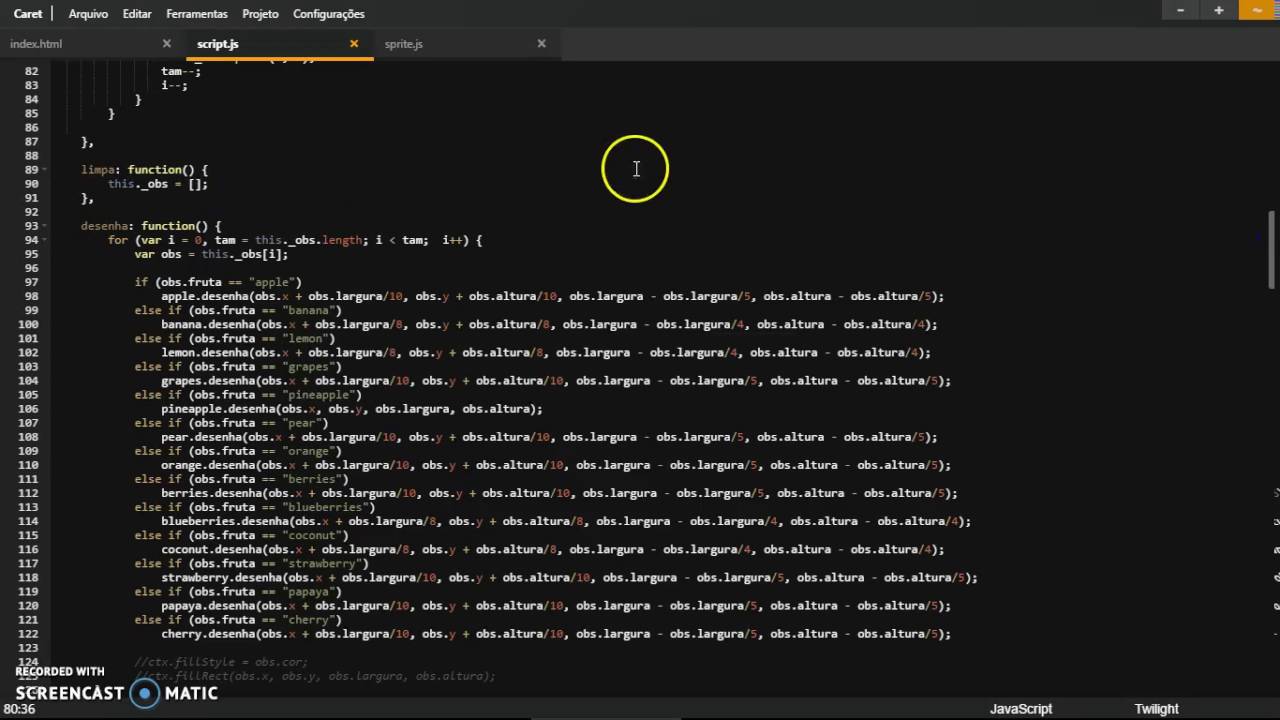Click the orange window button at top right
The width and height of the screenshot is (1280, 720).
pos(1258,10)
